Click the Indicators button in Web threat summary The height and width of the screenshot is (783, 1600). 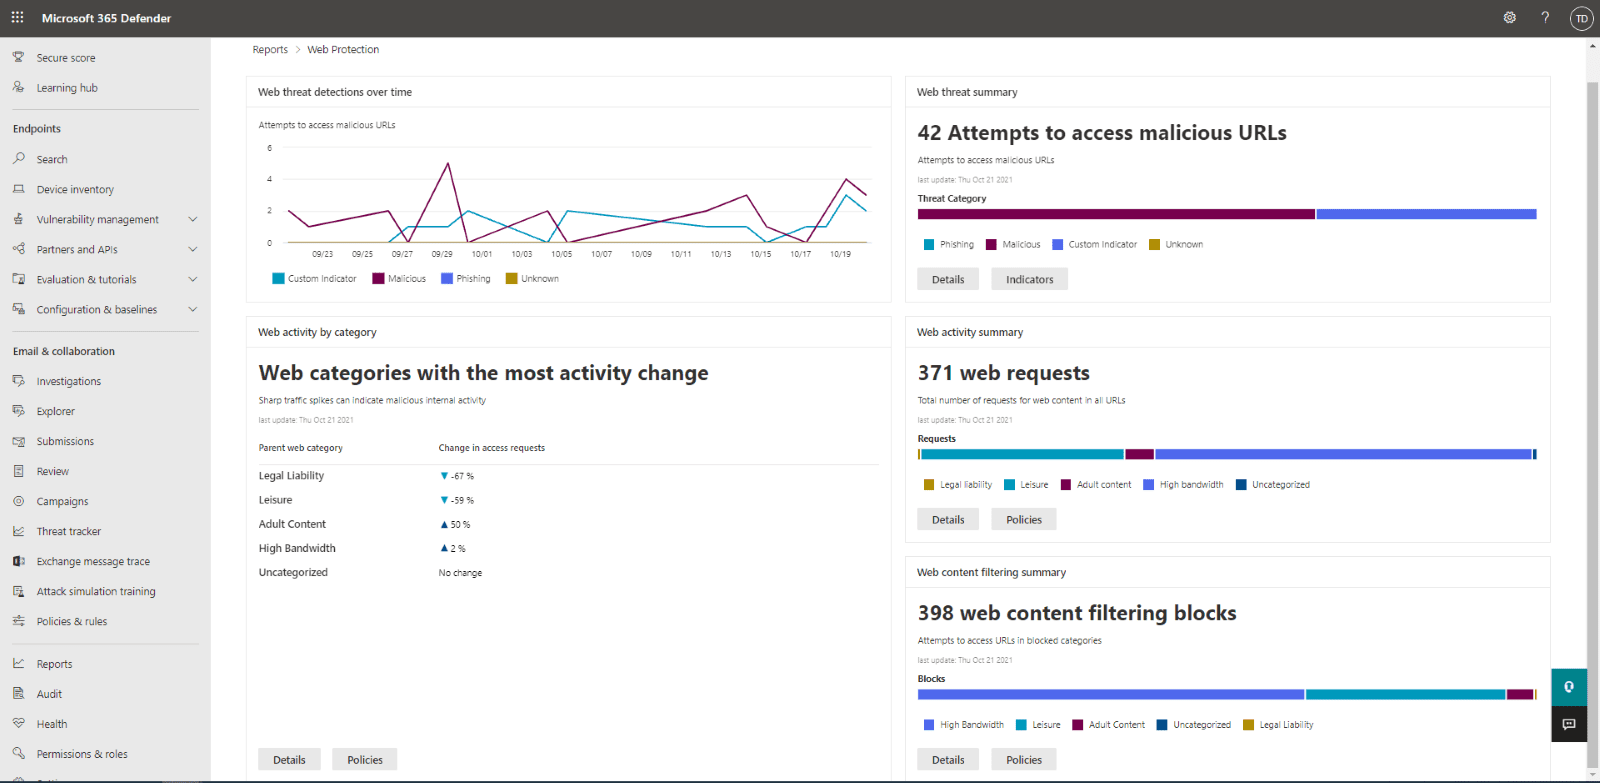coord(1030,279)
